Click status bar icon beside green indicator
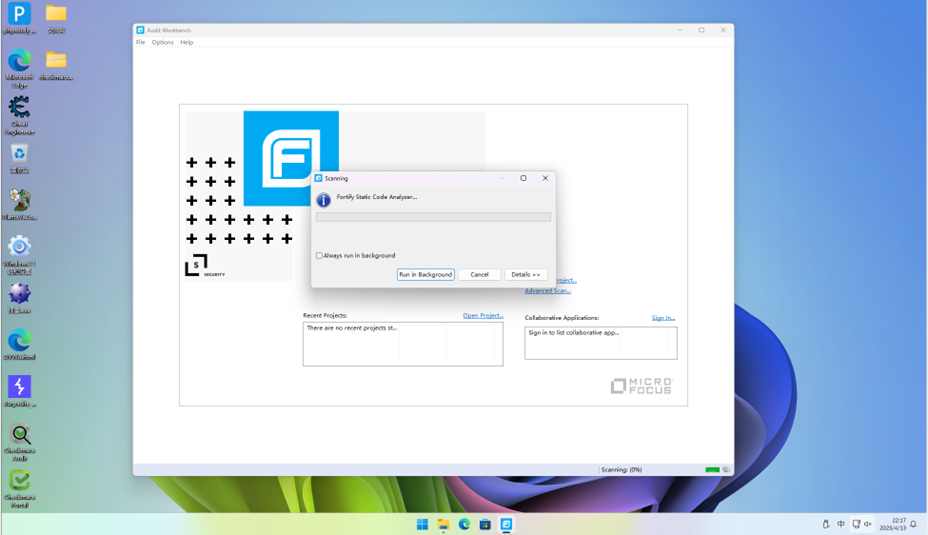This screenshot has width=928, height=535. [726, 470]
